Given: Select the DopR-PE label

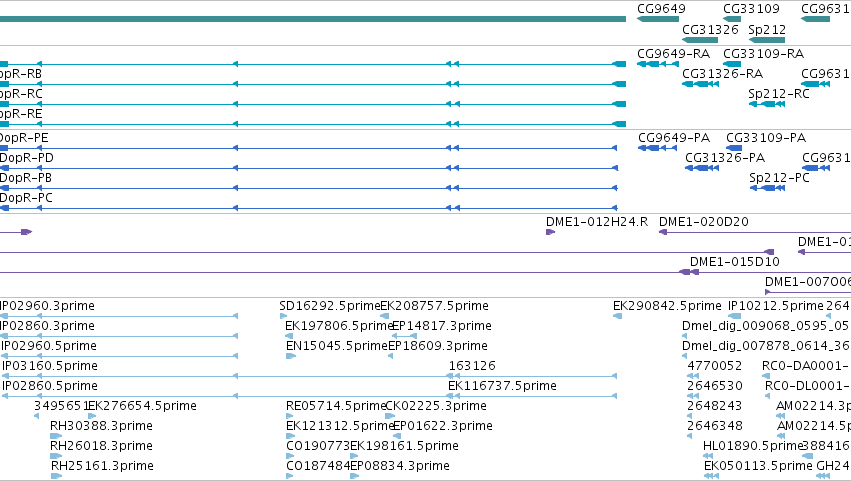Looking at the screenshot, I should pyautogui.click(x=24, y=137).
